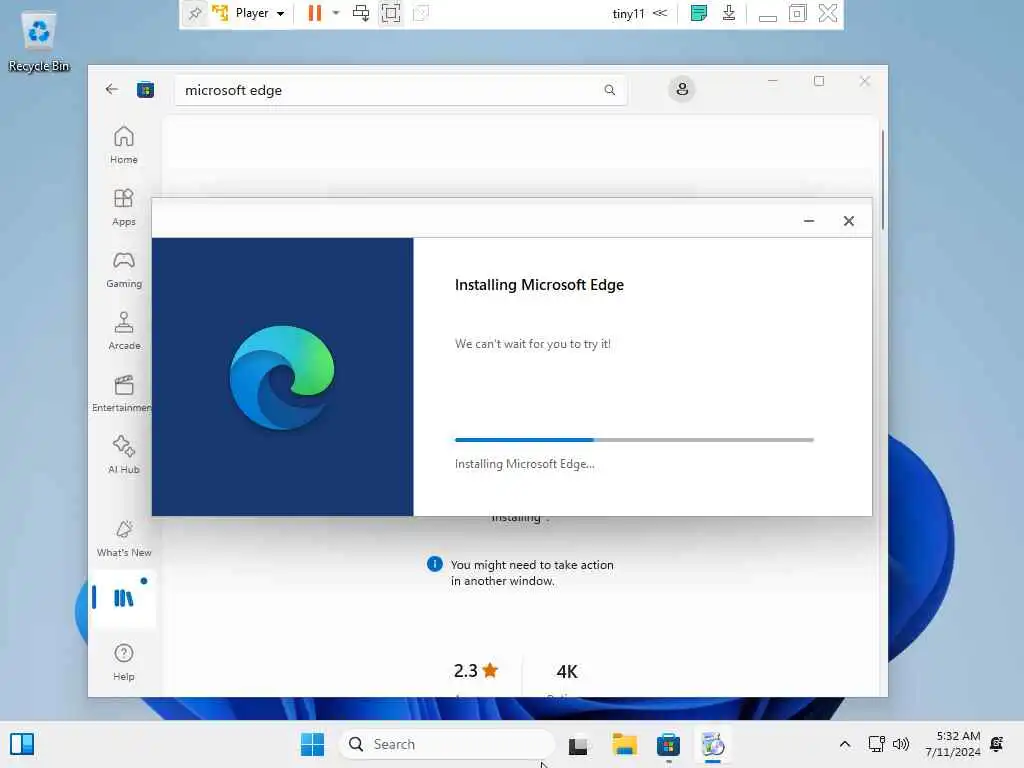Collapse the tiny11 toolbar chevrons
The width and height of the screenshot is (1024, 768).
coord(660,13)
